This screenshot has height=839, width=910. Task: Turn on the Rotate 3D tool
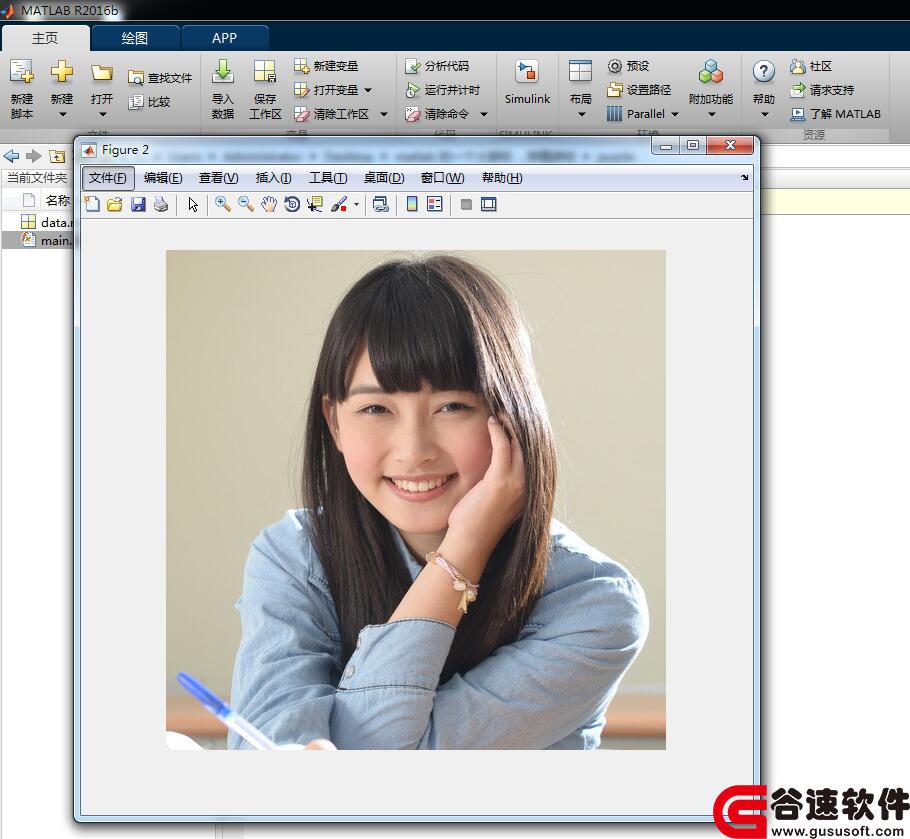pyautogui.click(x=292, y=204)
